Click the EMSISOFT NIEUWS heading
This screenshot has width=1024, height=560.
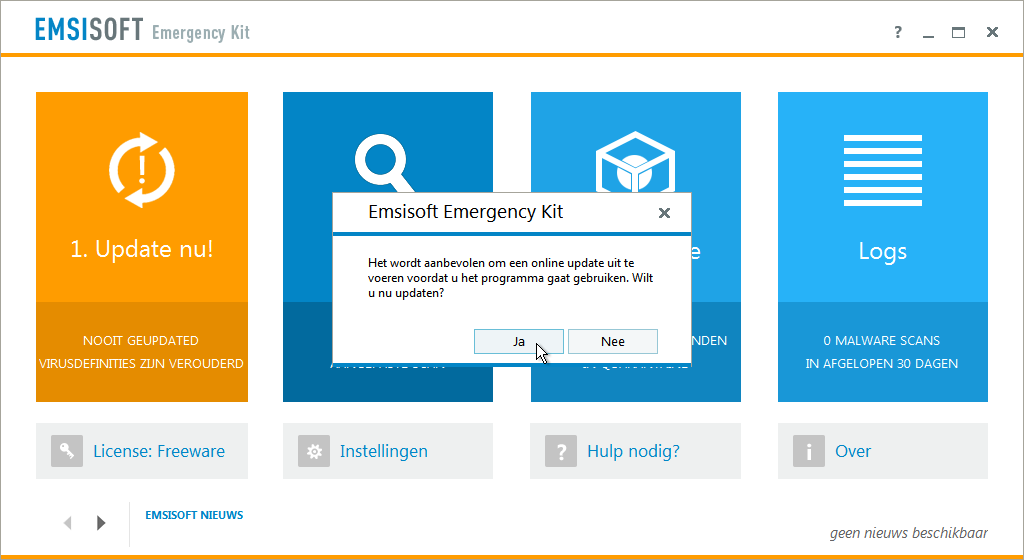click(194, 515)
